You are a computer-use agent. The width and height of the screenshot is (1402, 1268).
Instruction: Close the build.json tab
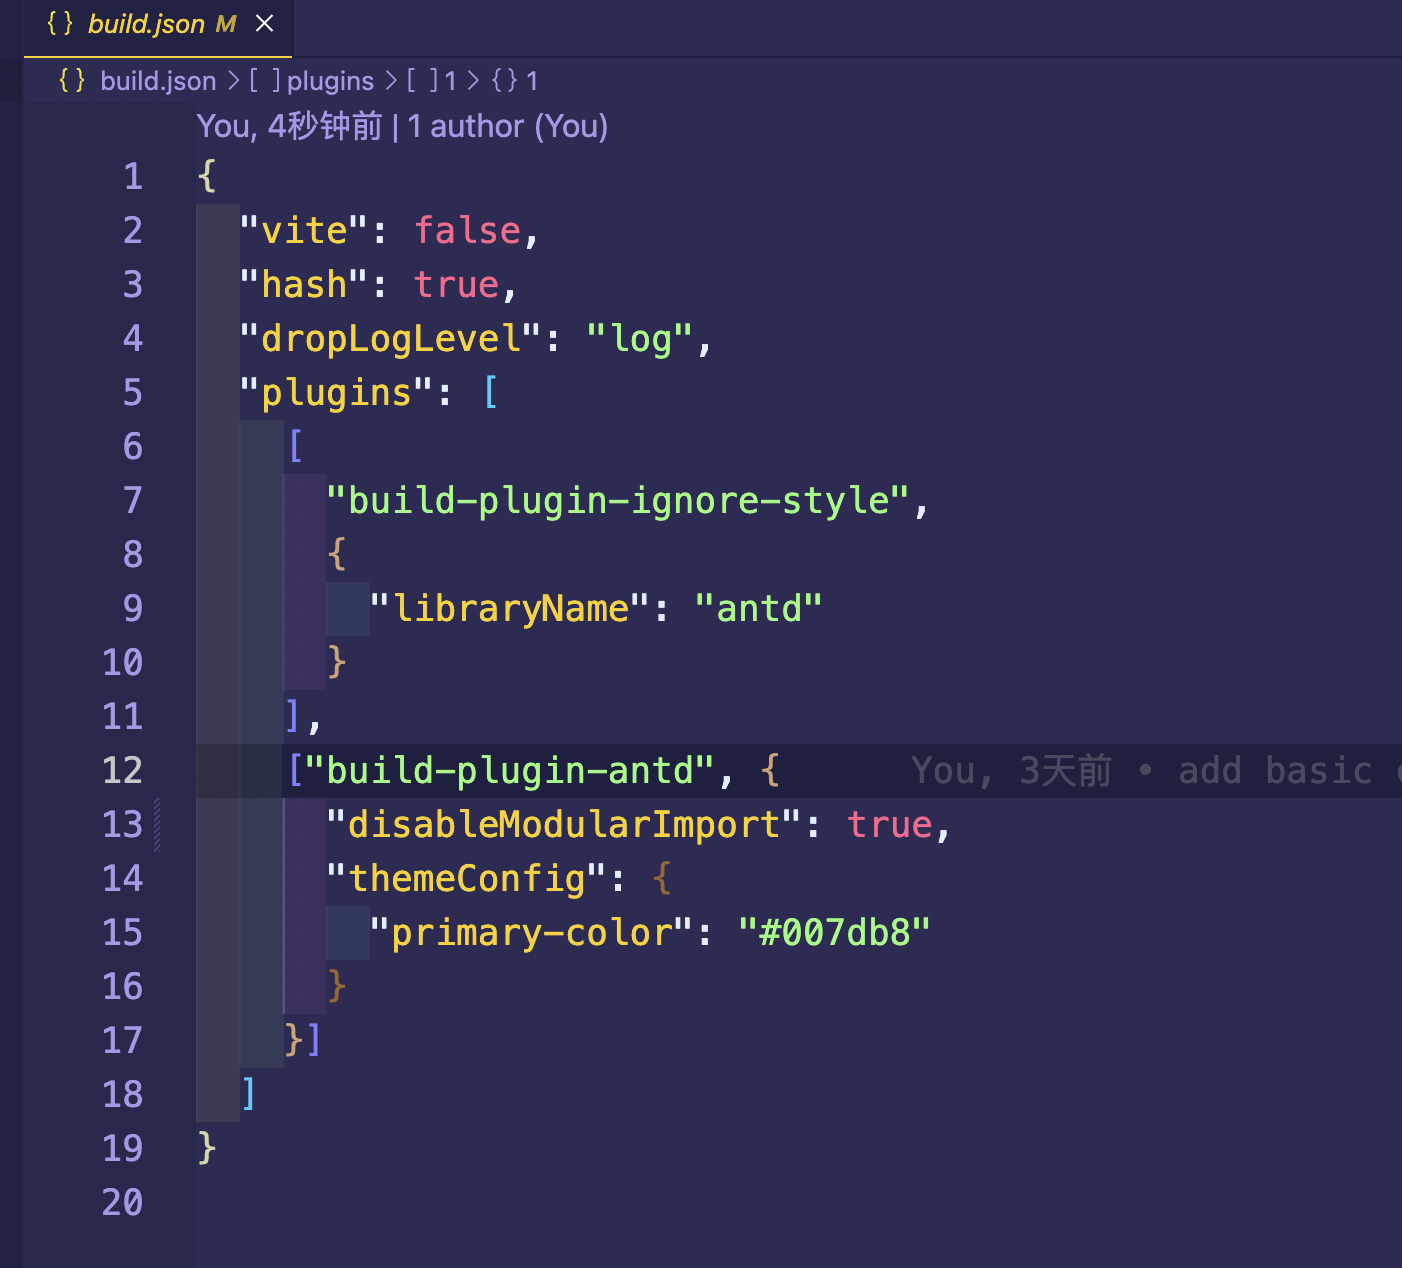click(x=264, y=24)
